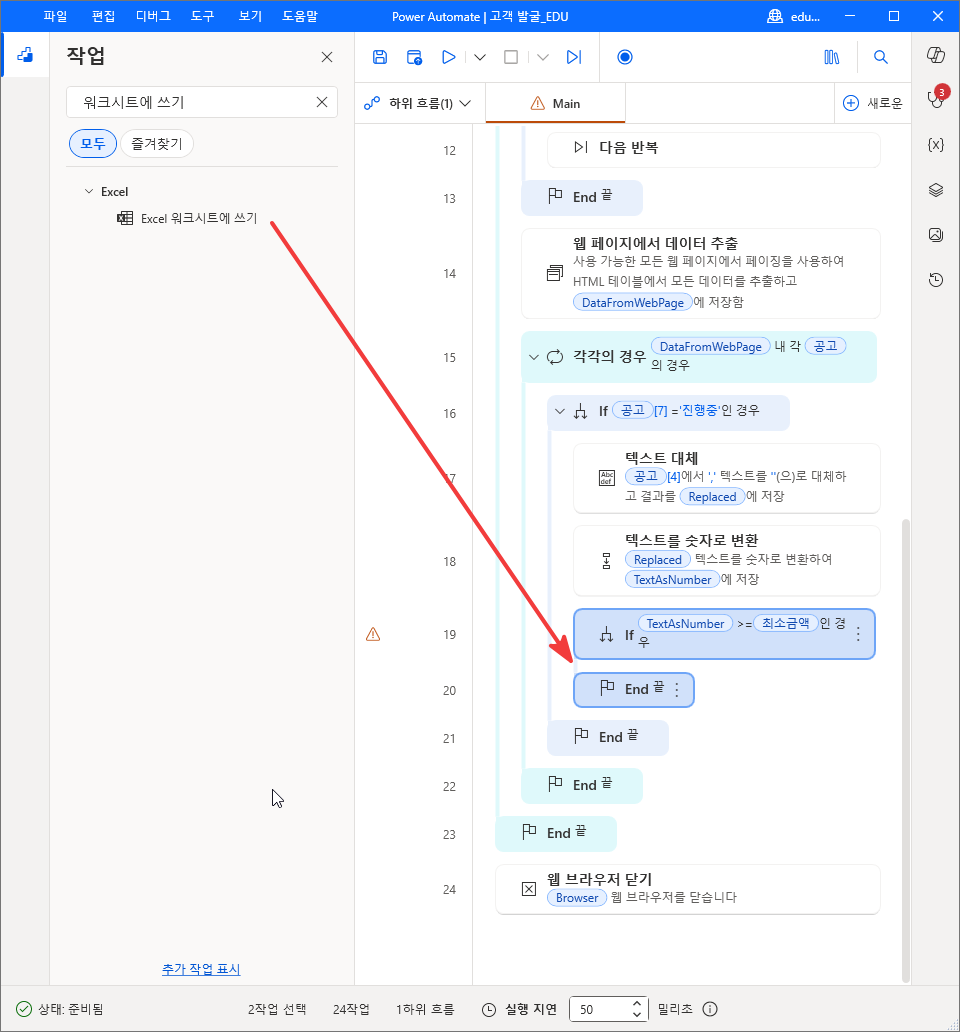Select the '텍스트 대체' action

point(726,478)
